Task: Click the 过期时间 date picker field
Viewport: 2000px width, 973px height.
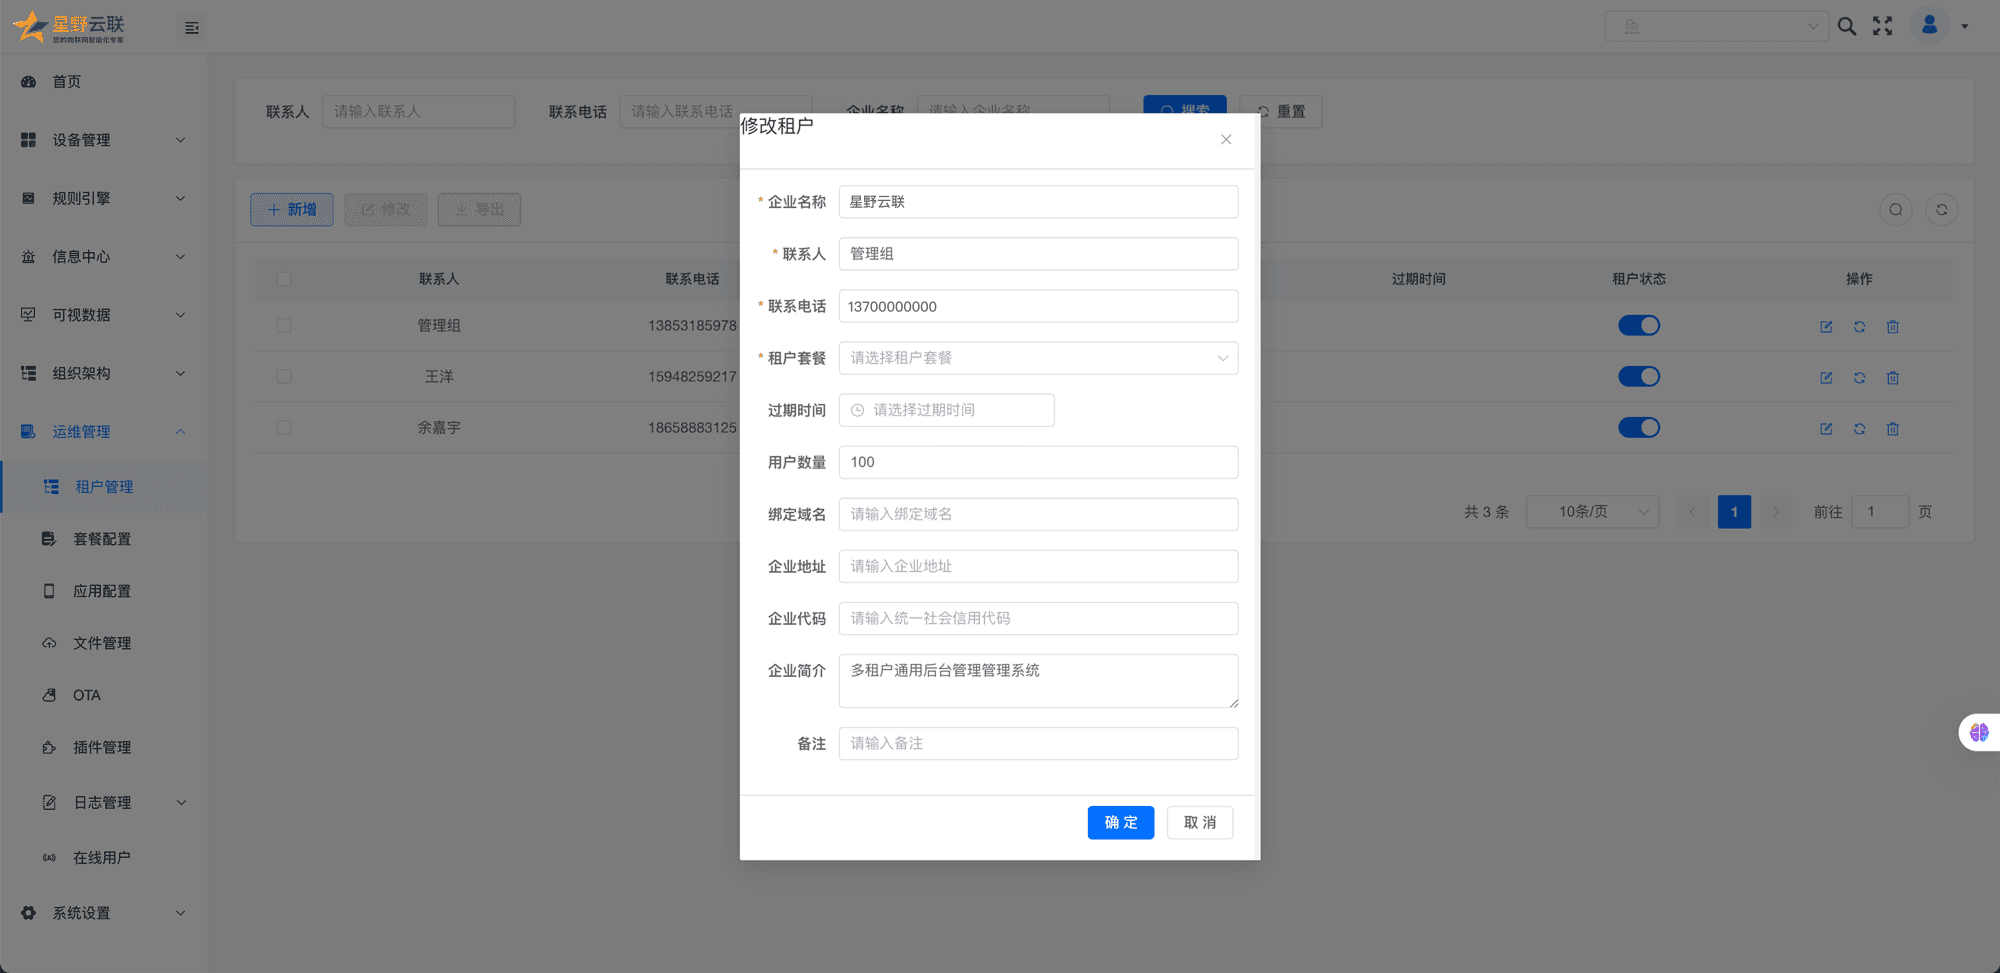Action: (x=946, y=410)
